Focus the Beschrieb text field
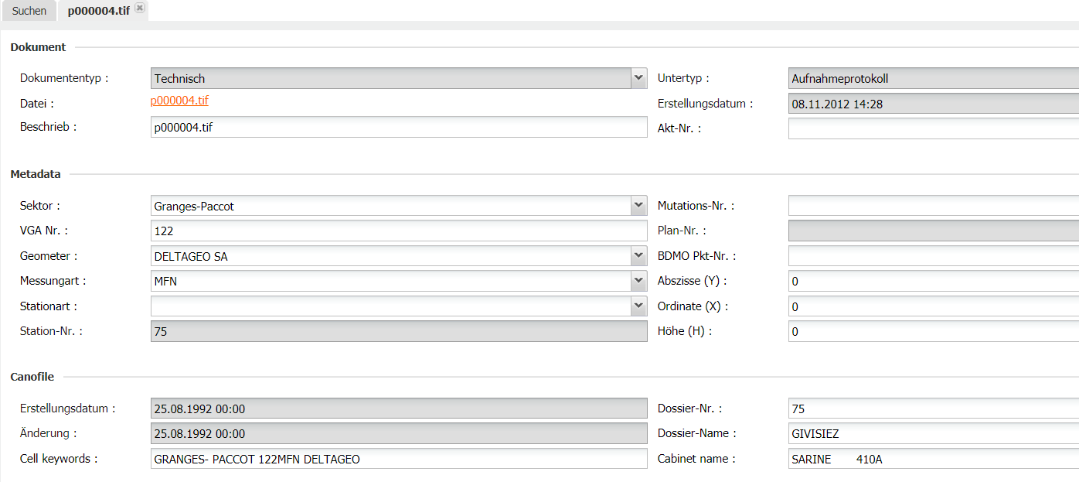The height and width of the screenshot is (482, 1079). pos(399,127)
